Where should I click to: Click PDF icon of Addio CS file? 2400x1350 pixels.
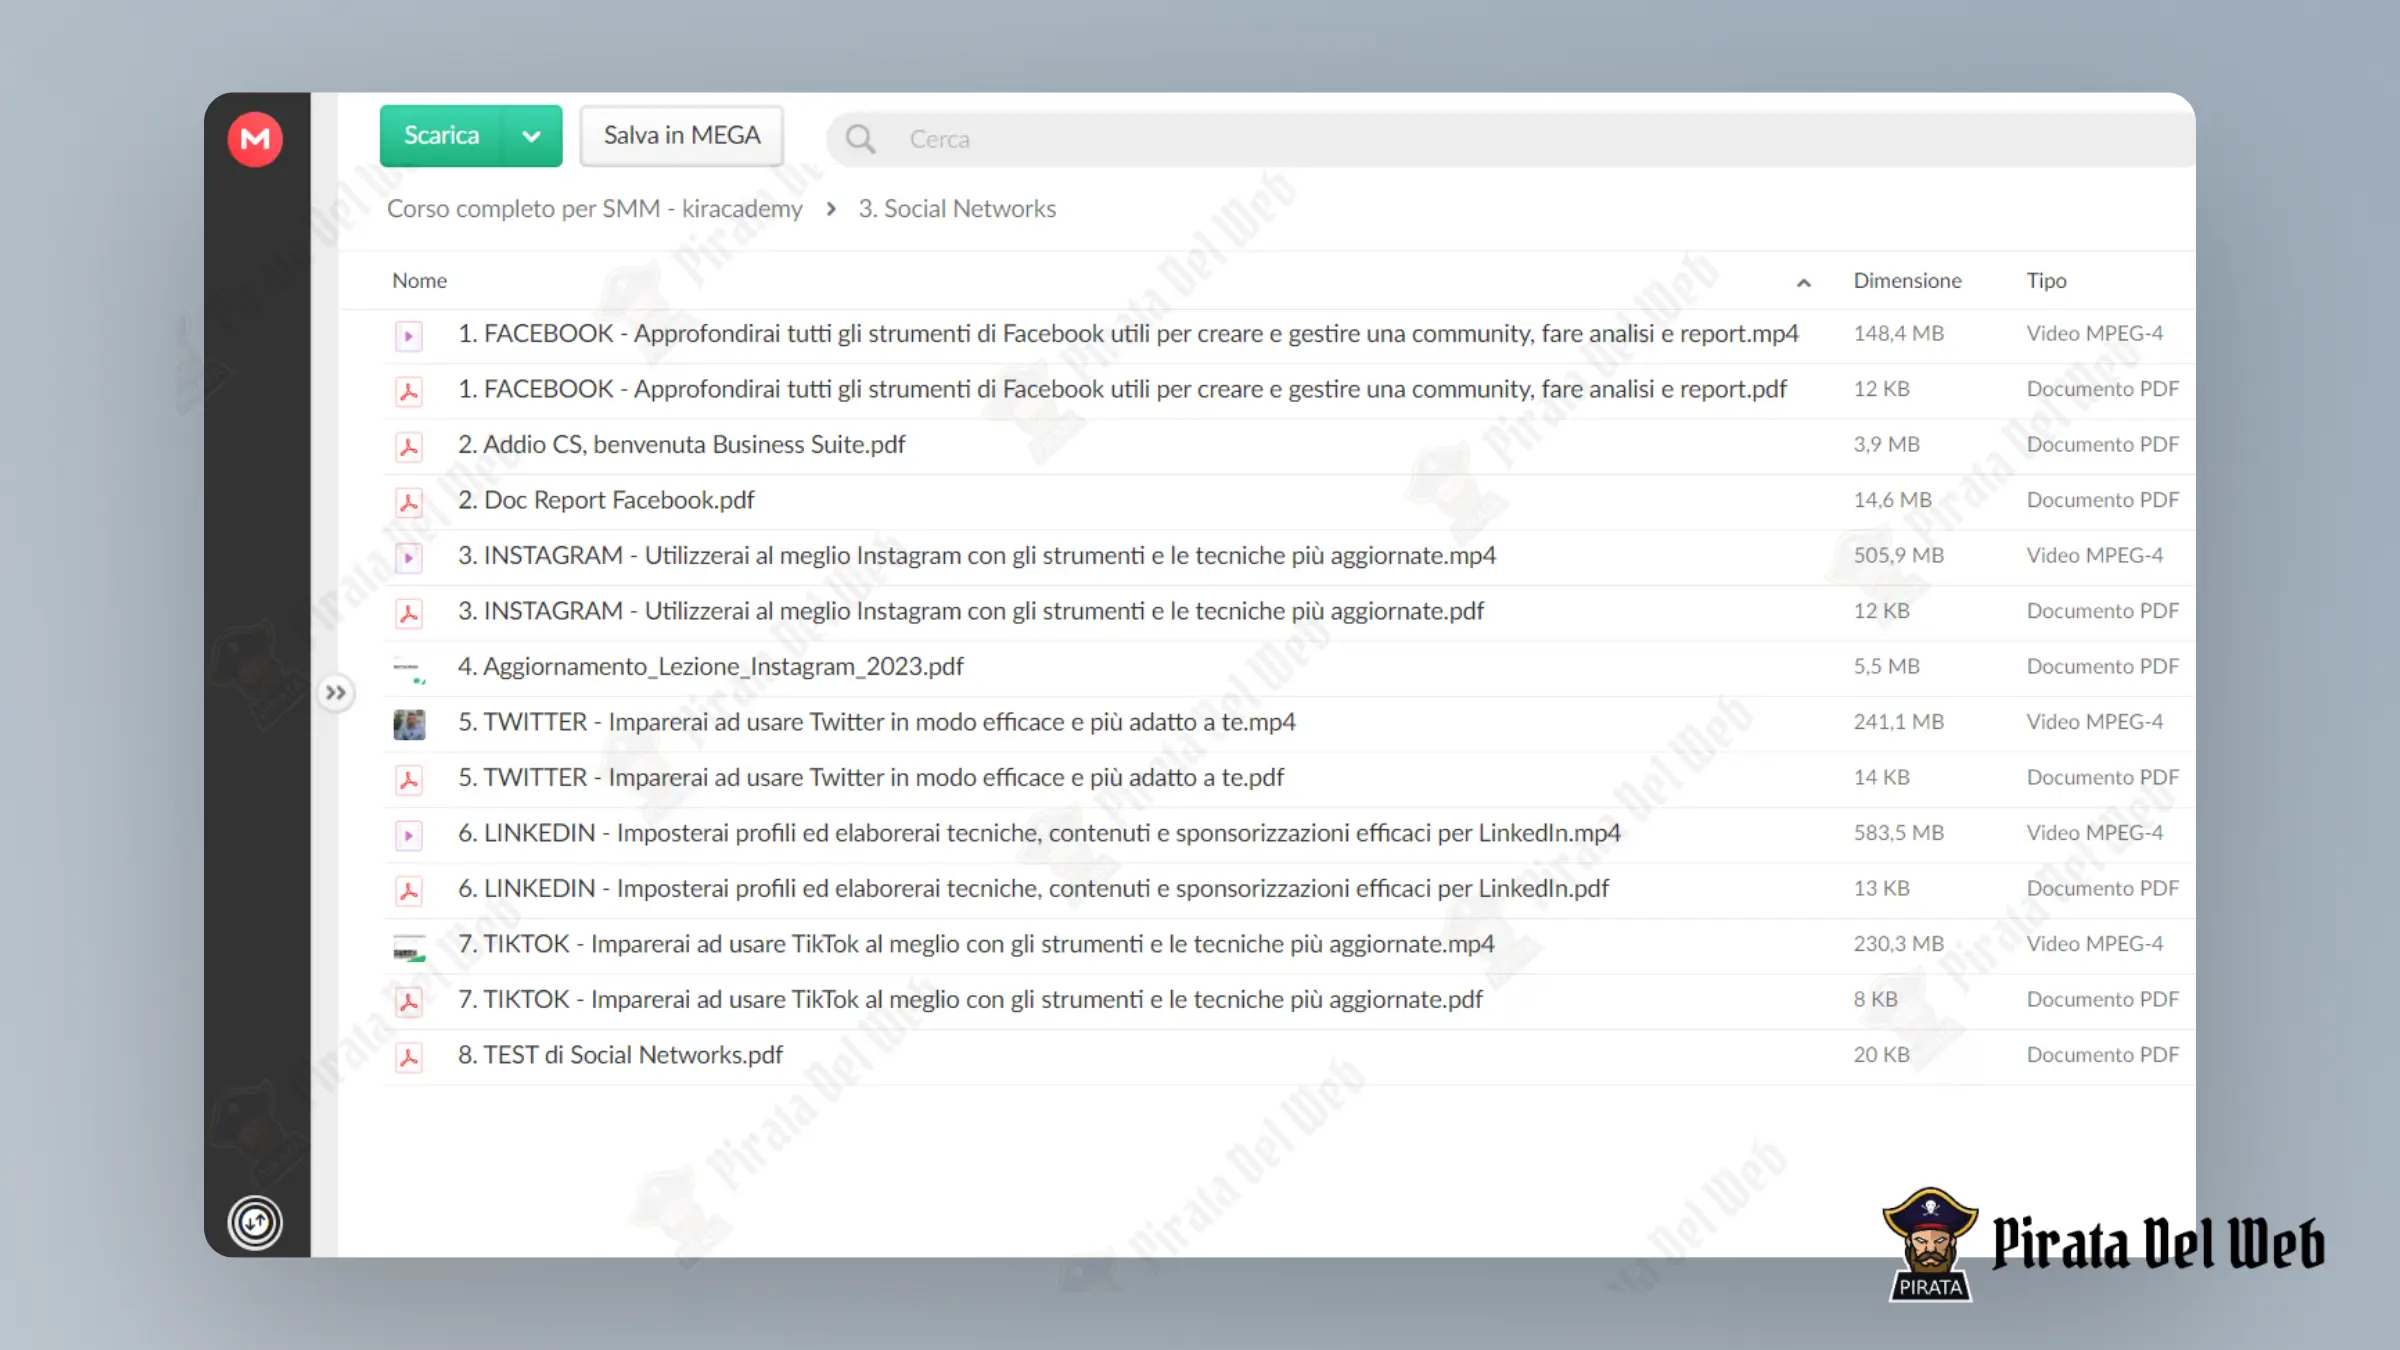point(408,446)
